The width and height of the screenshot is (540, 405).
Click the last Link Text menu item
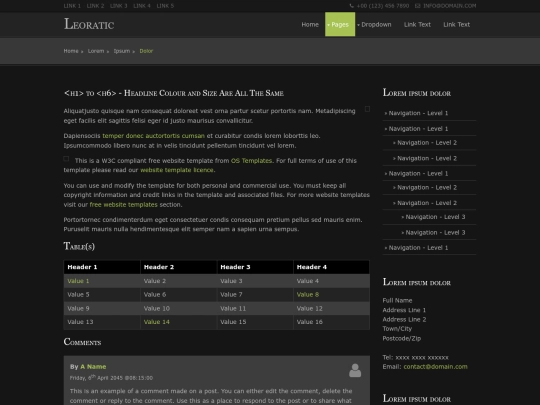(x=456, y=24)
